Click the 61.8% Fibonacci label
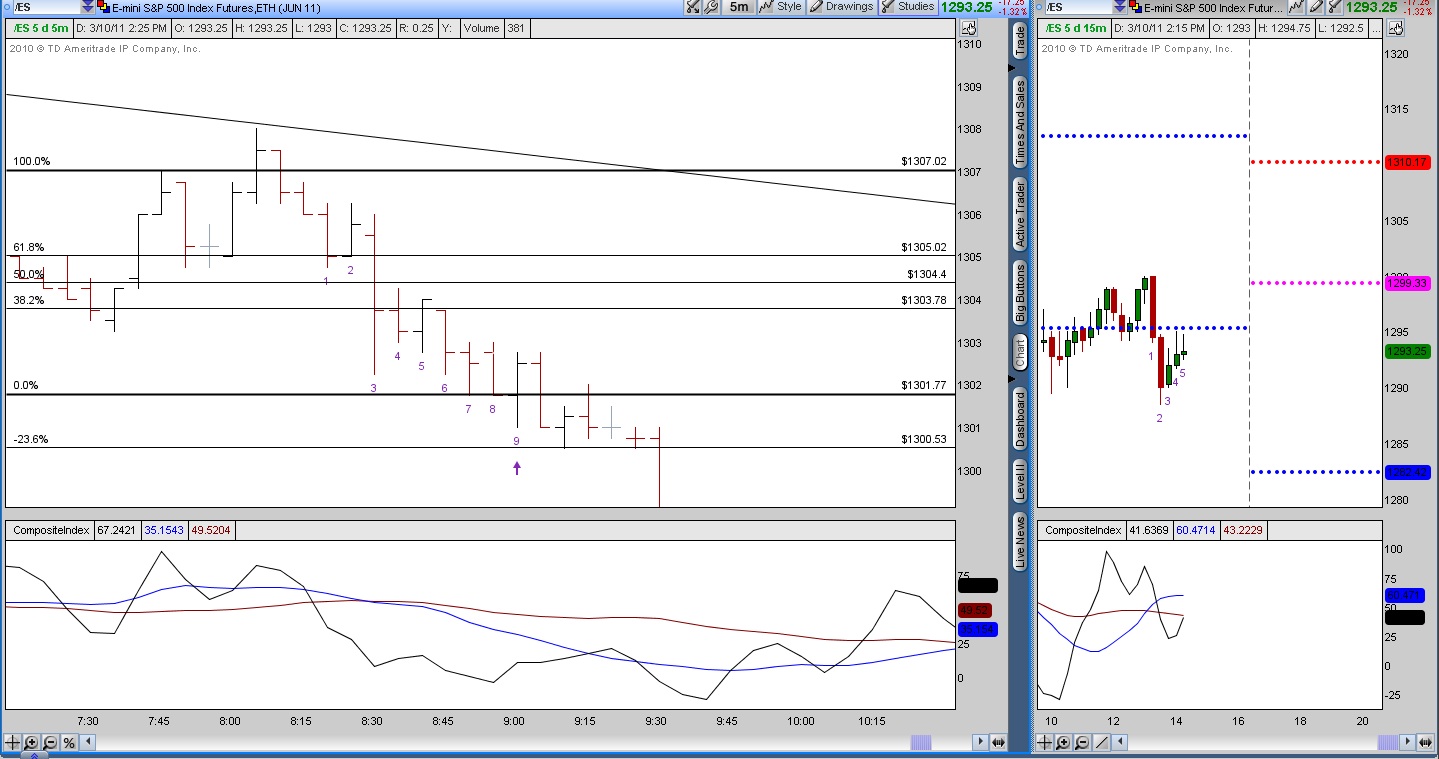The image size is (1439, 759). click(29, 247)
